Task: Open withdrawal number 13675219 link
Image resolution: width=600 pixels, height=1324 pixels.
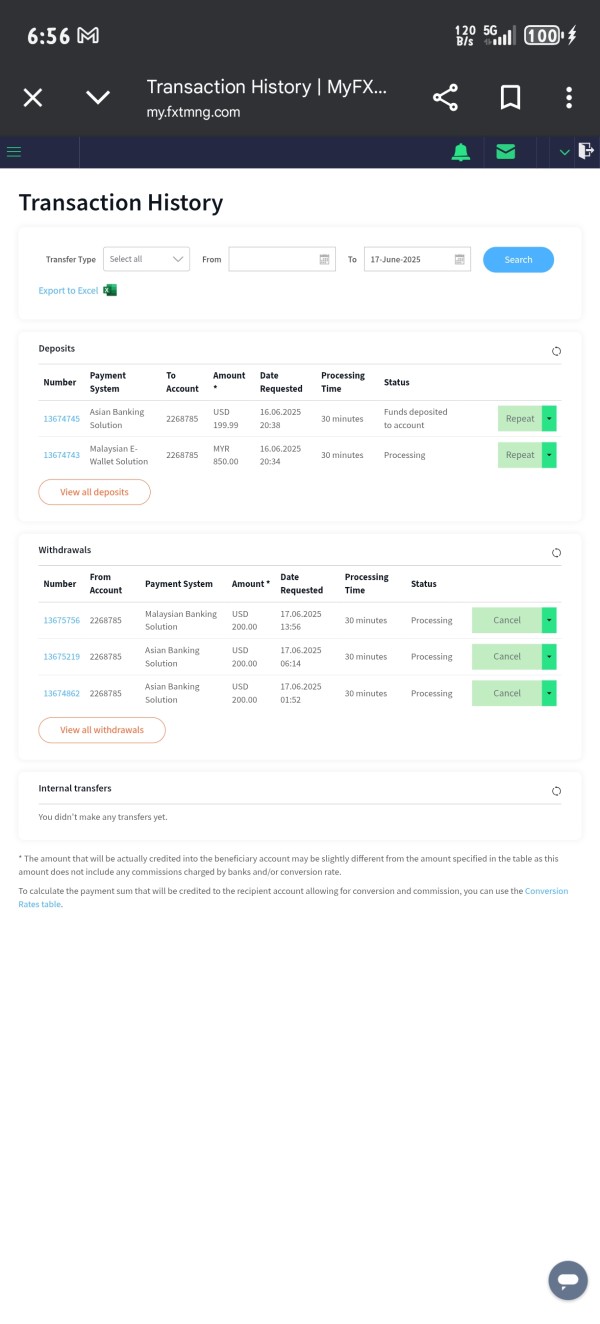Action: click(x=61, y=657)
